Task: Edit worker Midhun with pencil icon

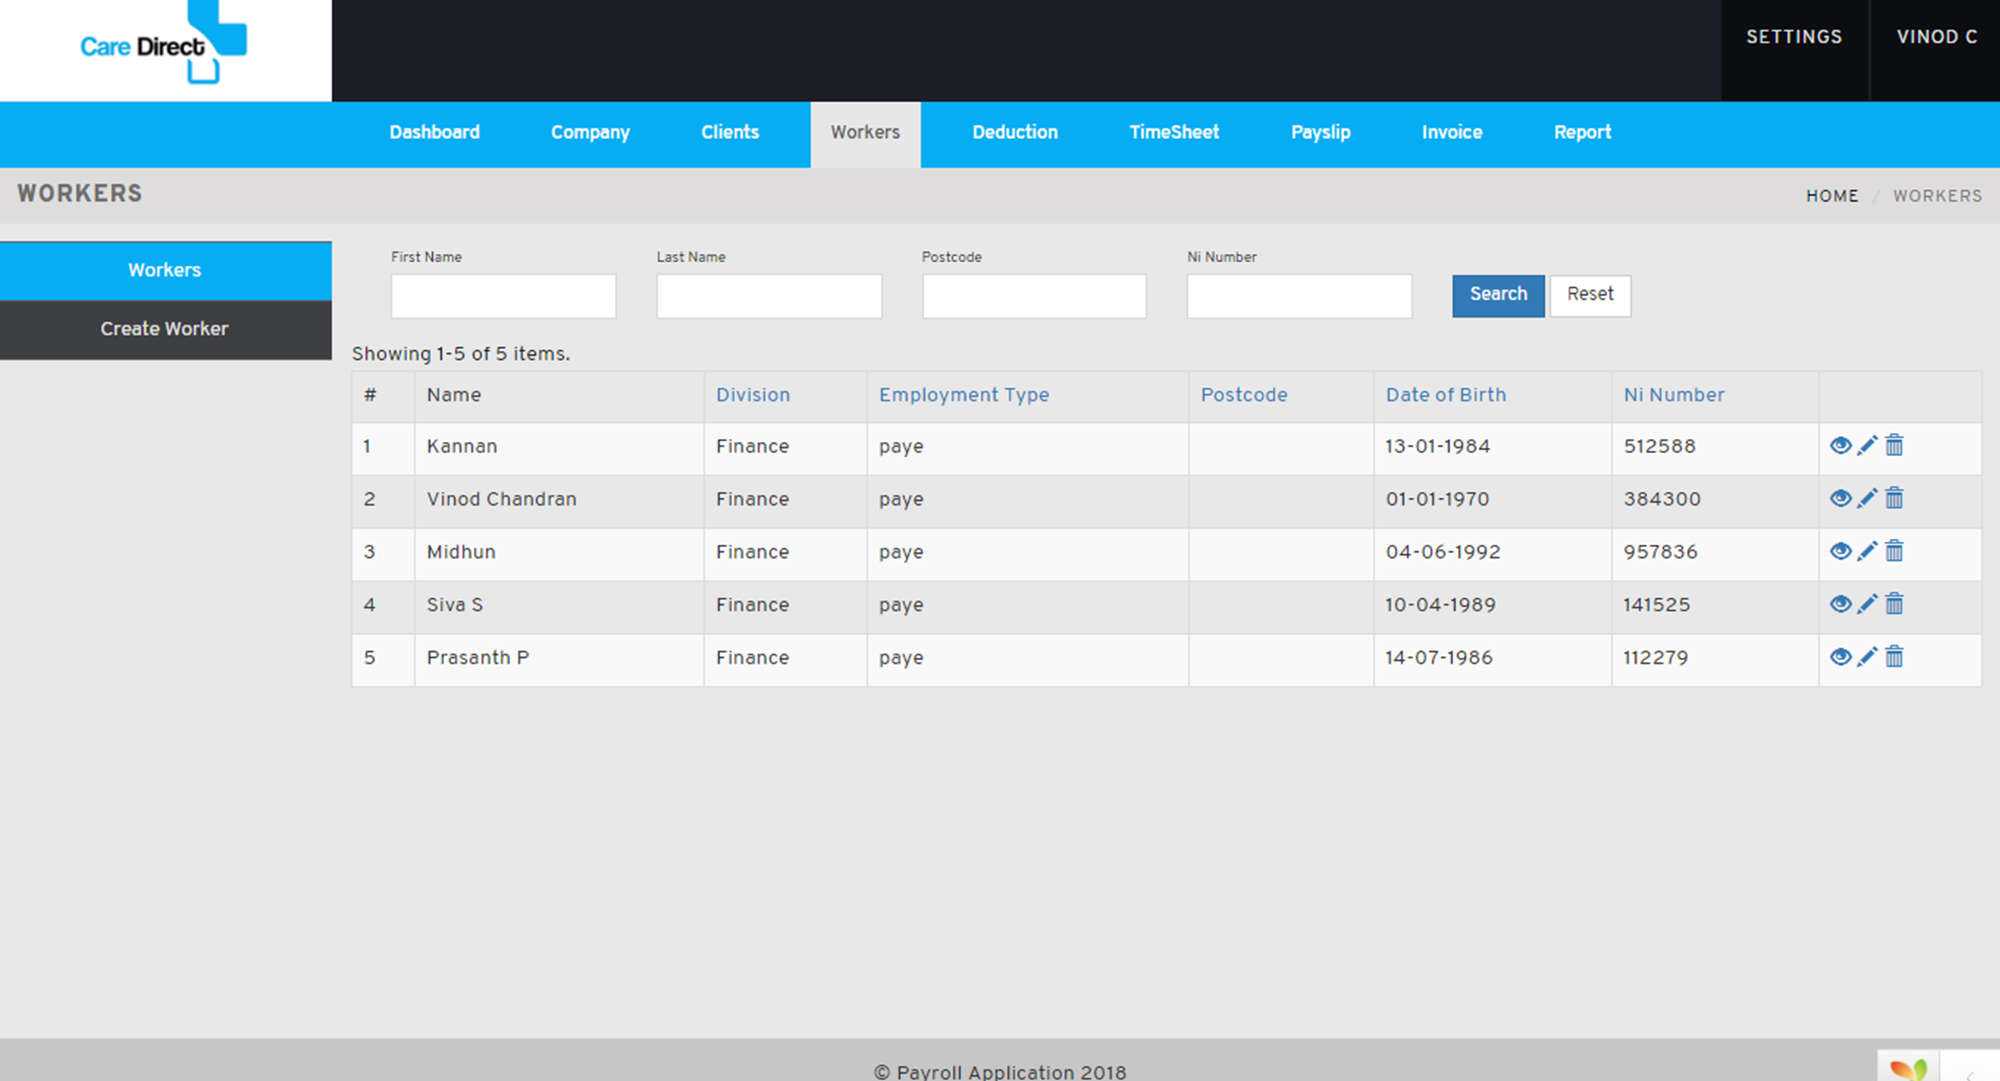Action: pyautogui.click(x=1867, y=552)
